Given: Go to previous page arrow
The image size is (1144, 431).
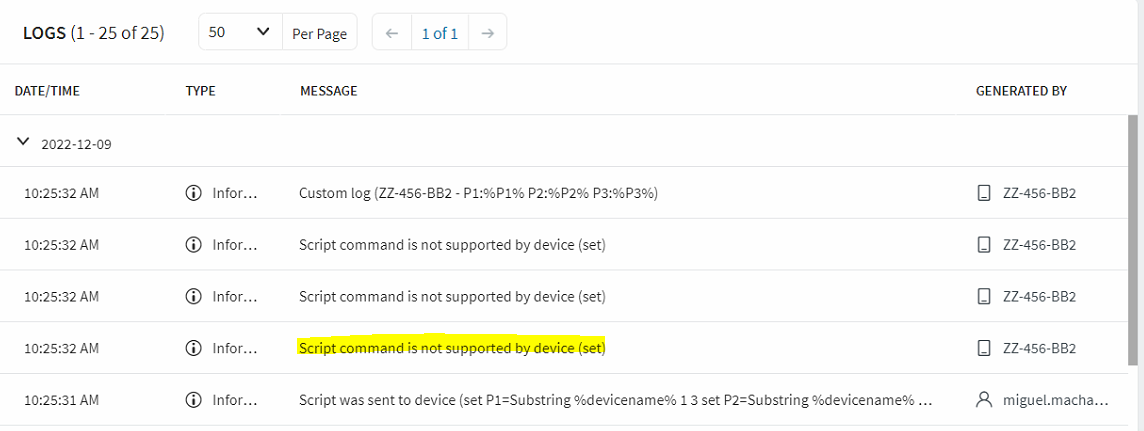Looking at the screenshot, I should point(391,33).
